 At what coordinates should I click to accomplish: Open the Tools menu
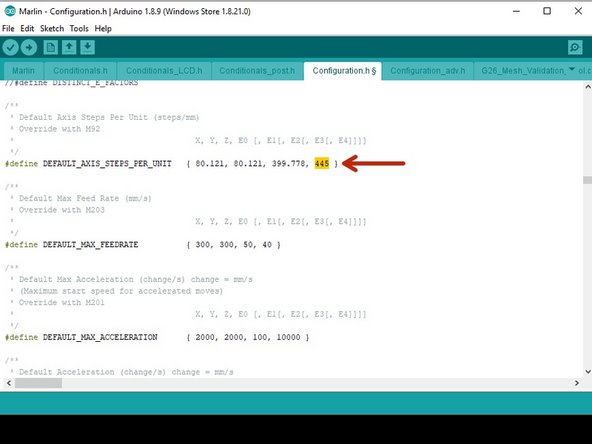point(79,29)
